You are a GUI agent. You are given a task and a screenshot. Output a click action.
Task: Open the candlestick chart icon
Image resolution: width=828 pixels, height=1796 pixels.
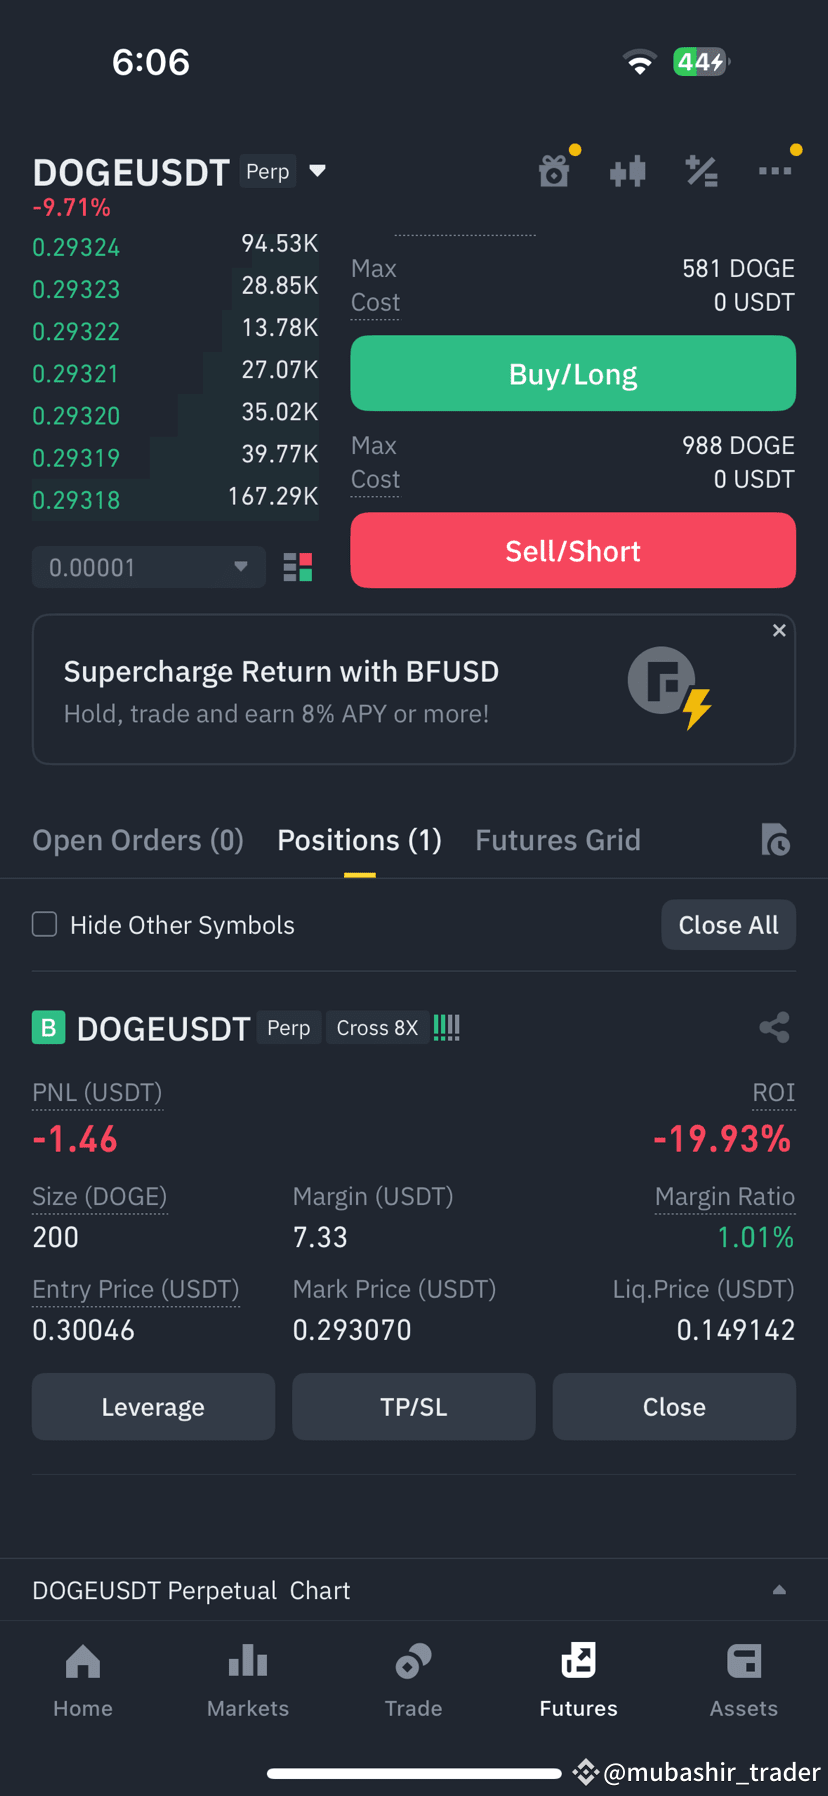[x=628, y=172]
